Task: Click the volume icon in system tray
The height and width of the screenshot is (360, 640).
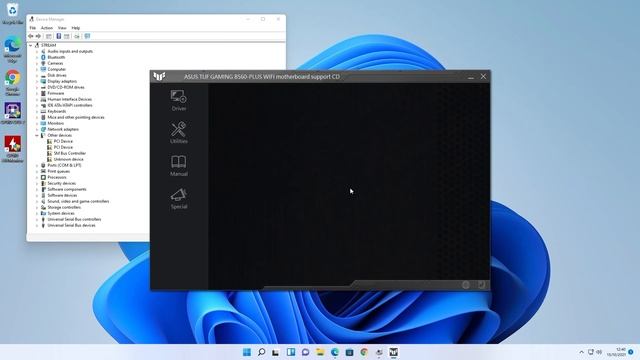Action: coord(599,352)
